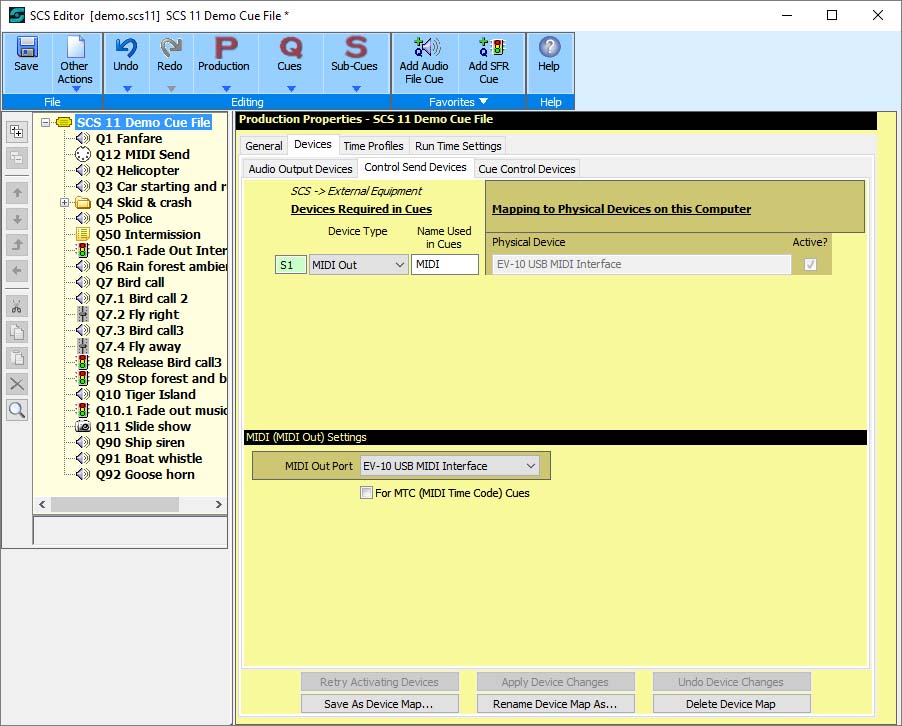This screenshot has width=902, height=726.
Task: Expand the Q4 Skid & crash tree node
Action: click(x=65, y=203)
